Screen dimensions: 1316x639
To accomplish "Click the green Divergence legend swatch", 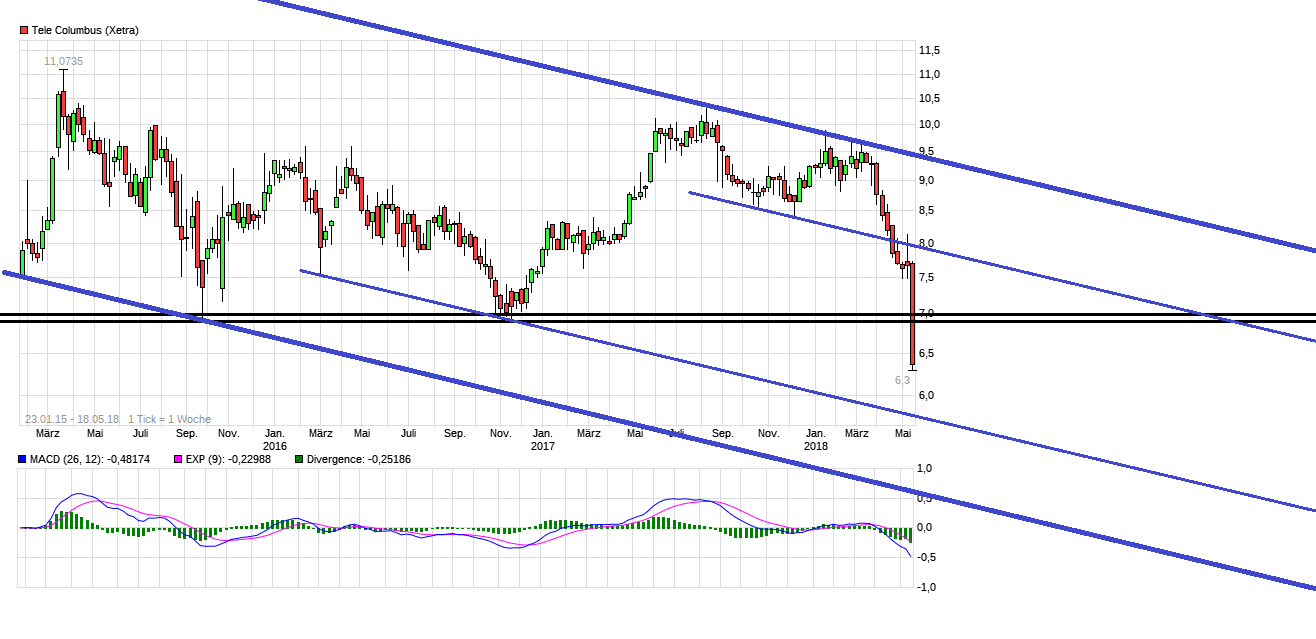I will tap(298, 460).
